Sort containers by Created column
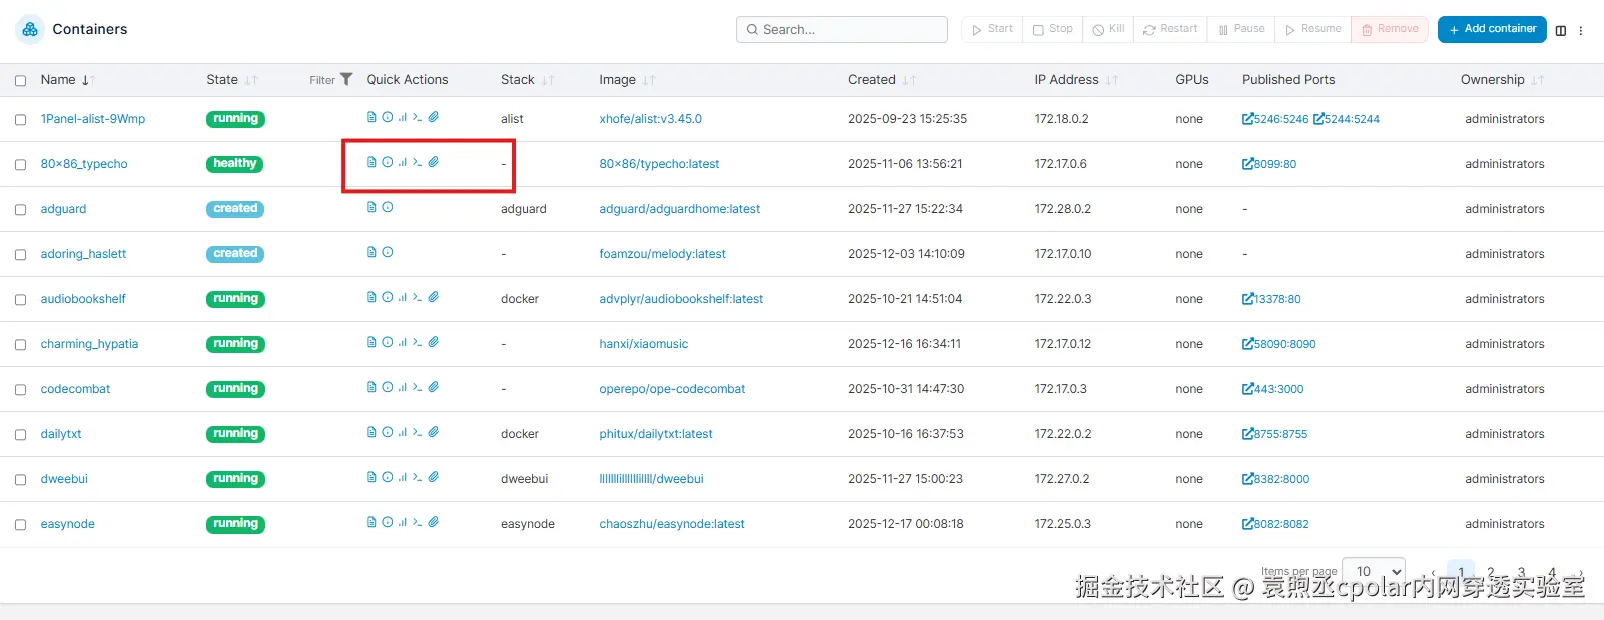The height and width of the screenshot is (620, 1604). pos(882,80)
